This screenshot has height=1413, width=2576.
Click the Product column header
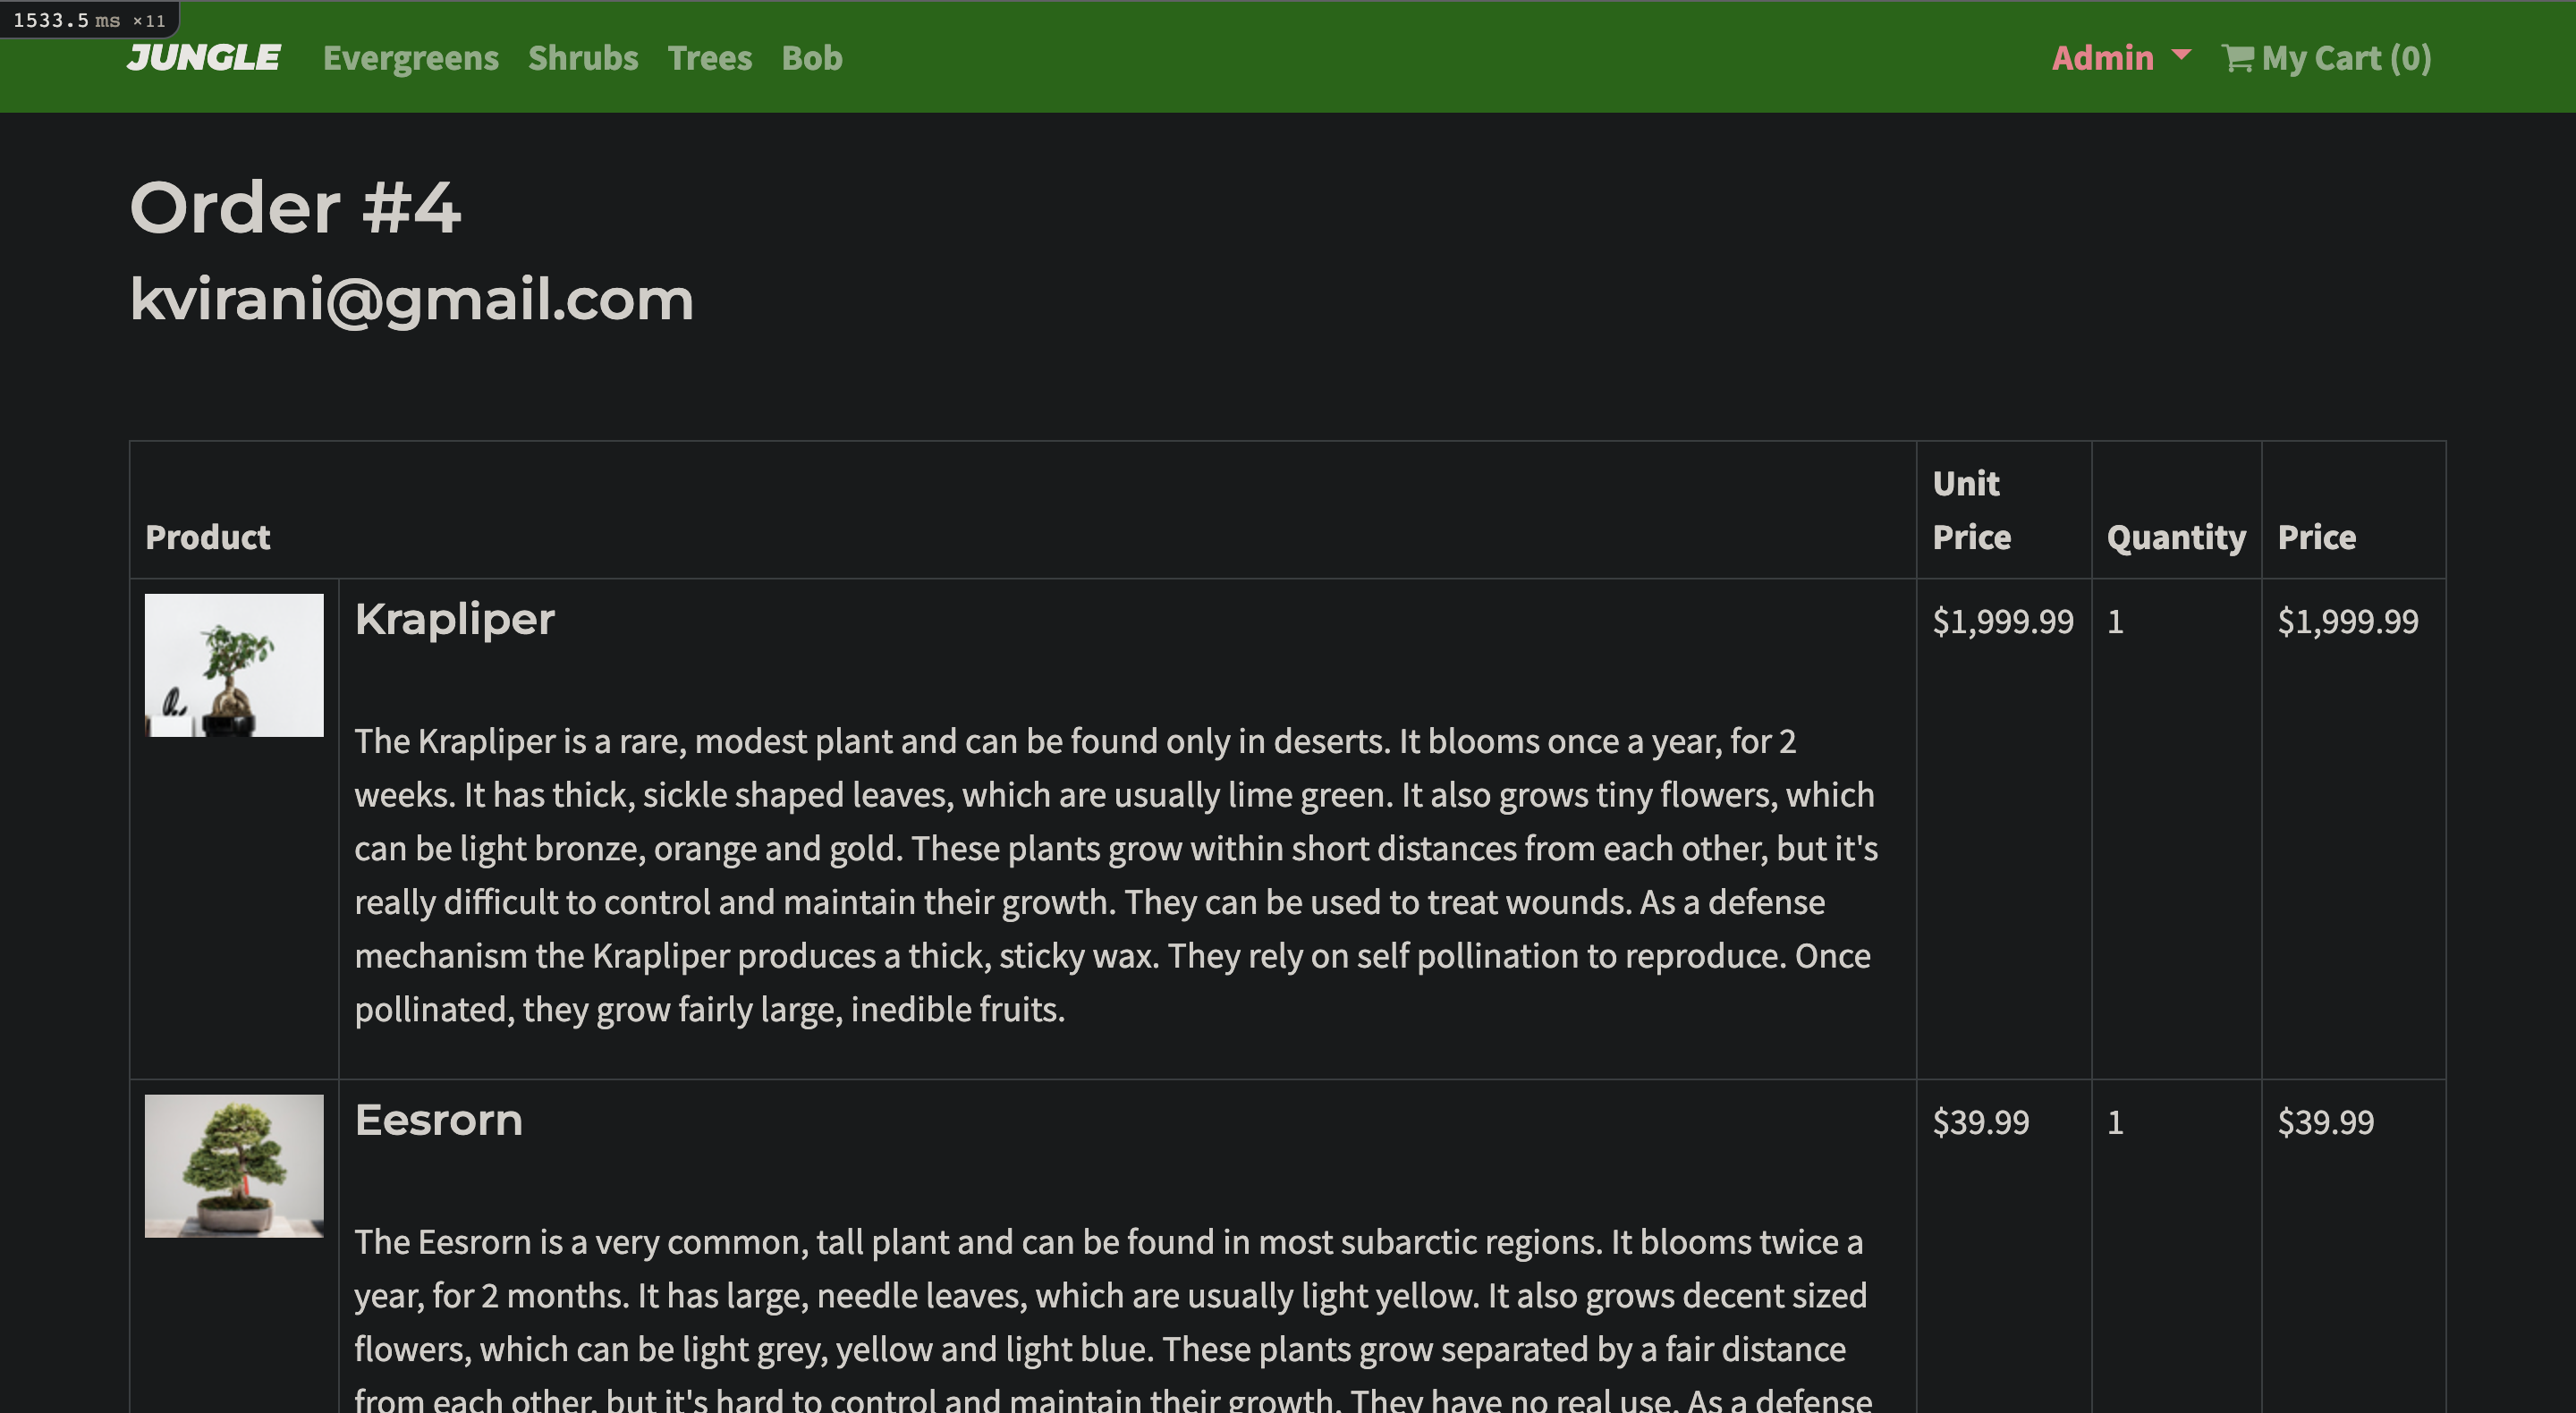(x=208, y=537)
